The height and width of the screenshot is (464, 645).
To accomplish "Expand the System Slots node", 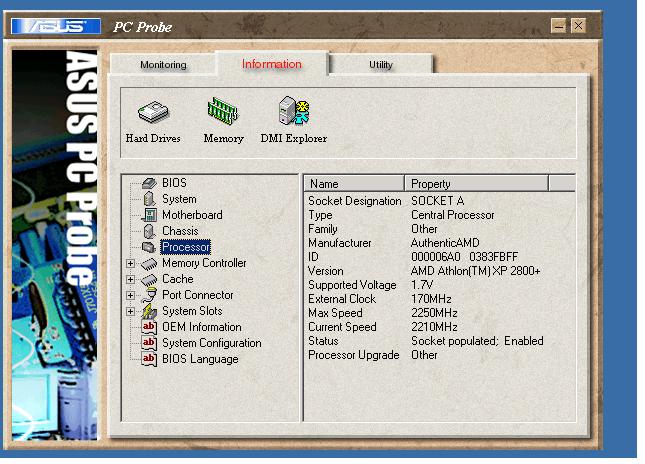I will click(x=130, y=311).
